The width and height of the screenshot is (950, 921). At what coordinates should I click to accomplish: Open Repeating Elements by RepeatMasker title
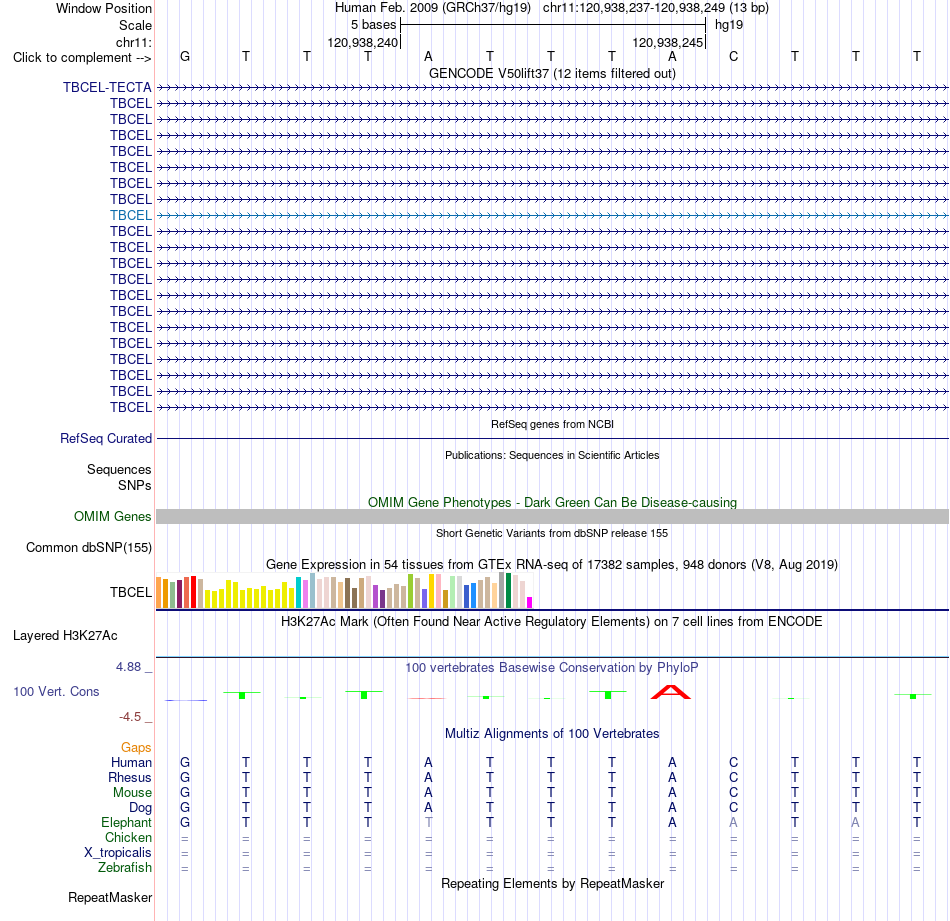[x=552, y=884]
